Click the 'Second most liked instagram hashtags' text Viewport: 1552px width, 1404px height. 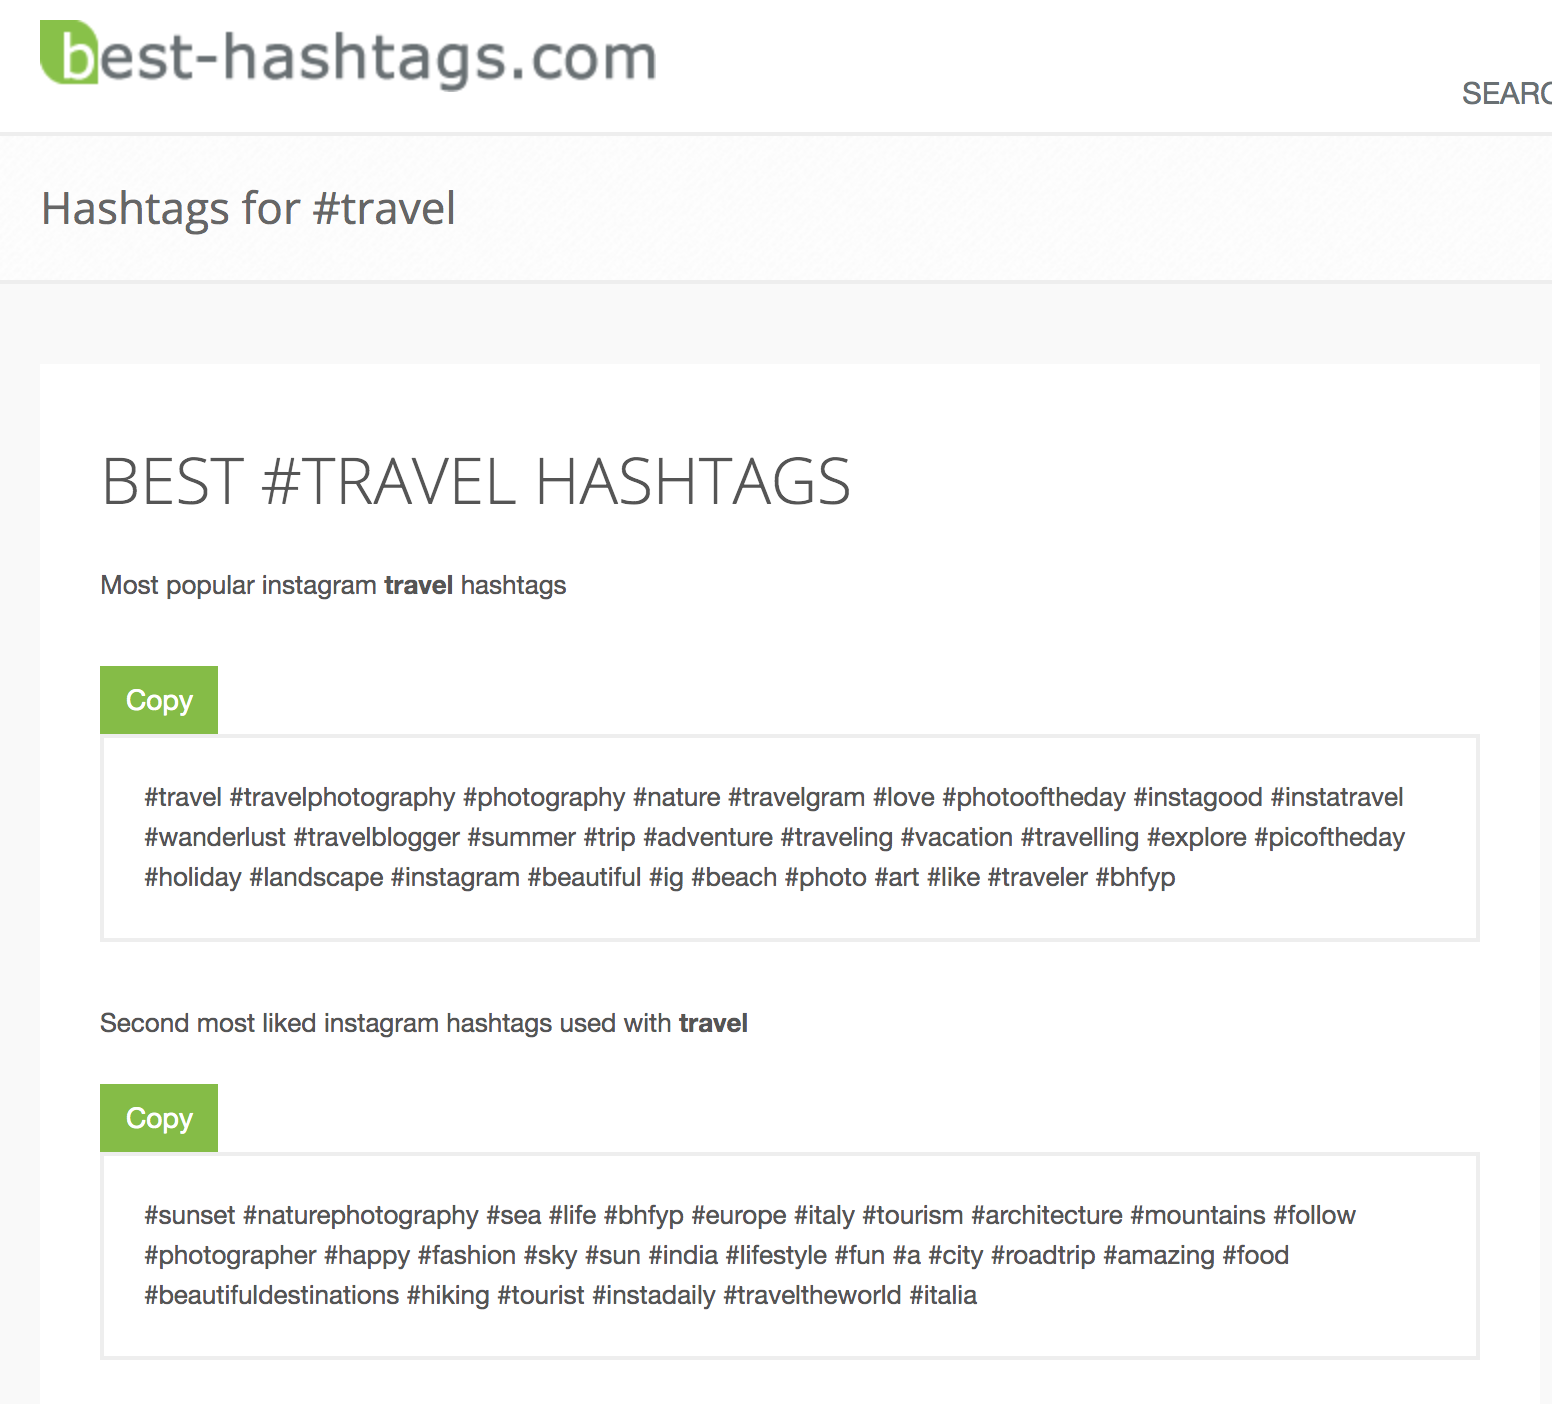click(424, 1024)
